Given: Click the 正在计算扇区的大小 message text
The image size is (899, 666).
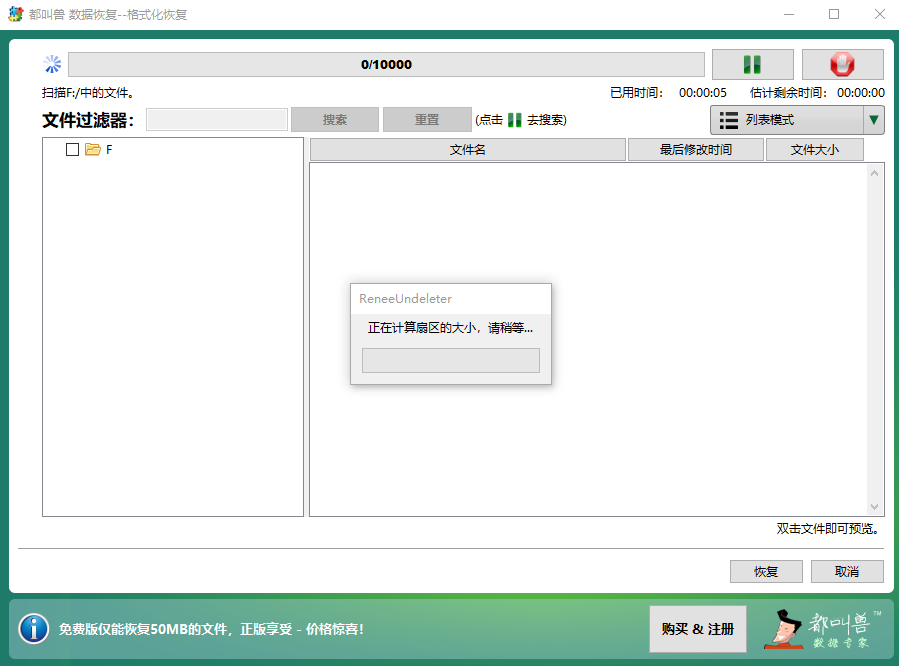Looking at the screenshot, I should [450, 328].
